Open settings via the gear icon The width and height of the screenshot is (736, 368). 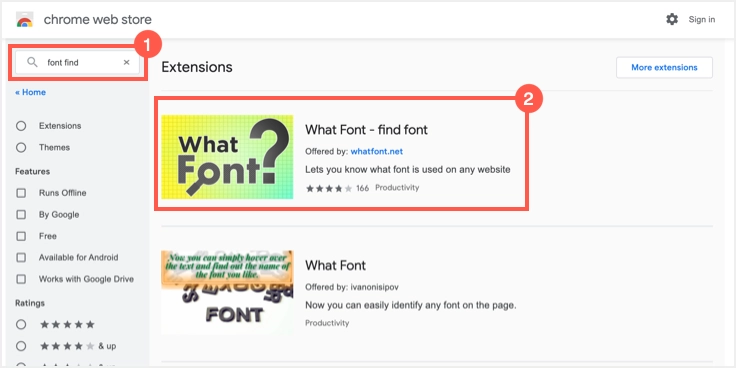coord(672,19)
